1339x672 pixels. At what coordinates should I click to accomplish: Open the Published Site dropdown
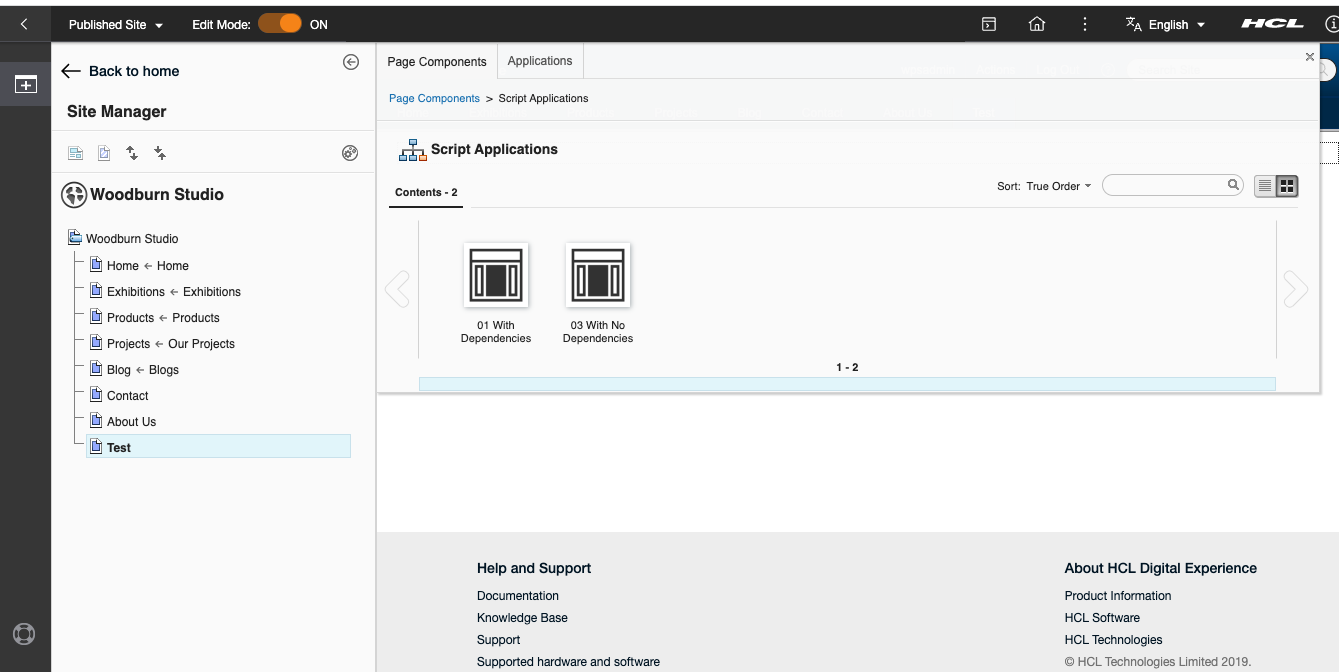(115, 25)
